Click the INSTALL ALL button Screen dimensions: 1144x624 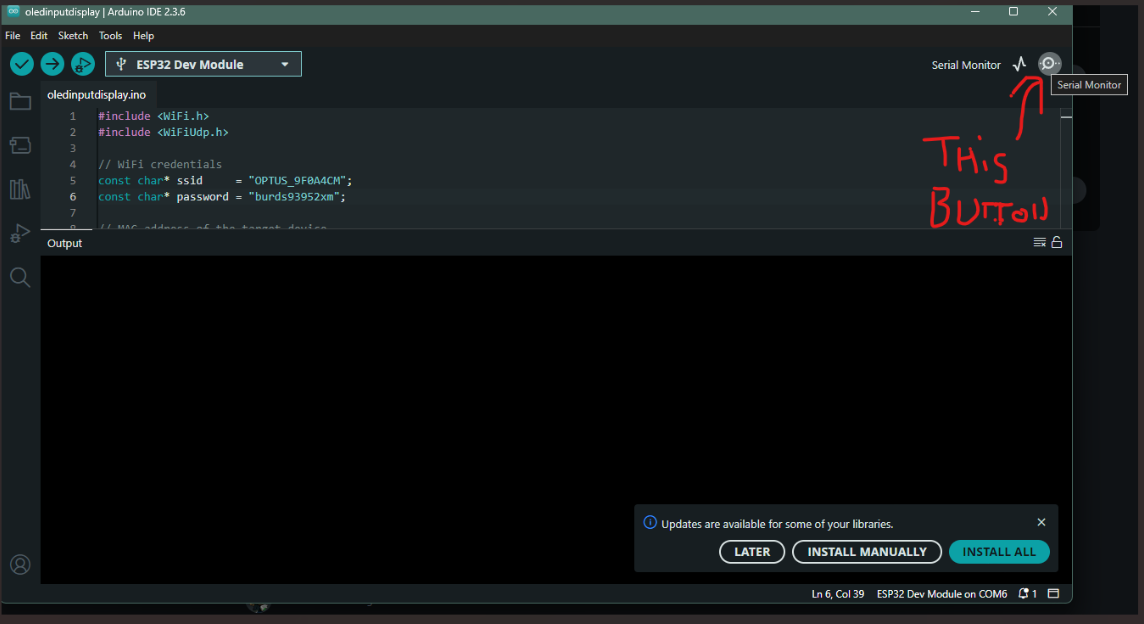(x=999, y=552)
